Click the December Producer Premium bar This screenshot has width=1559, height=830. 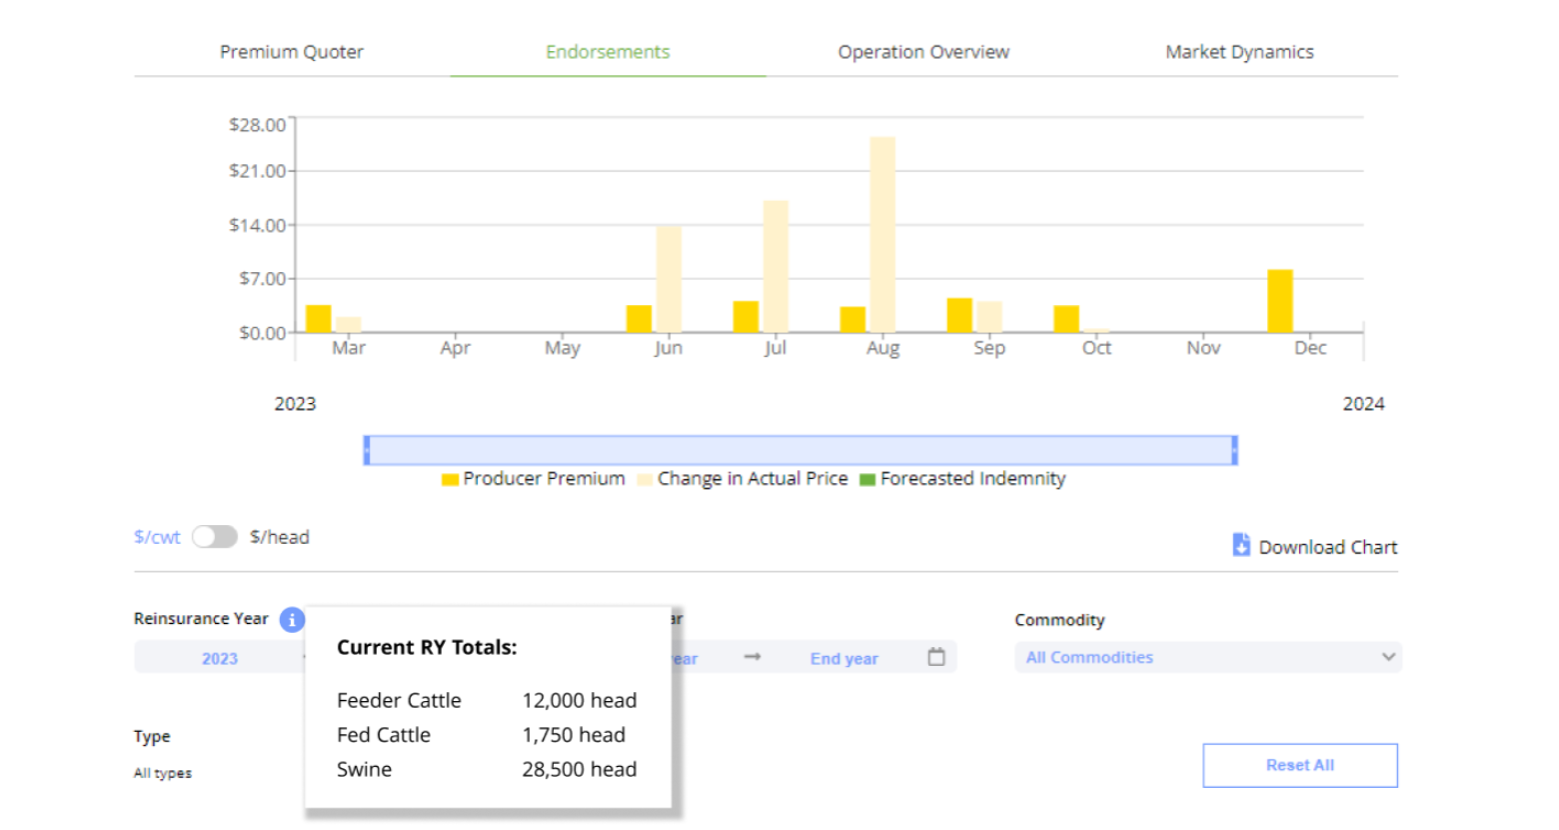(1280, 301)
